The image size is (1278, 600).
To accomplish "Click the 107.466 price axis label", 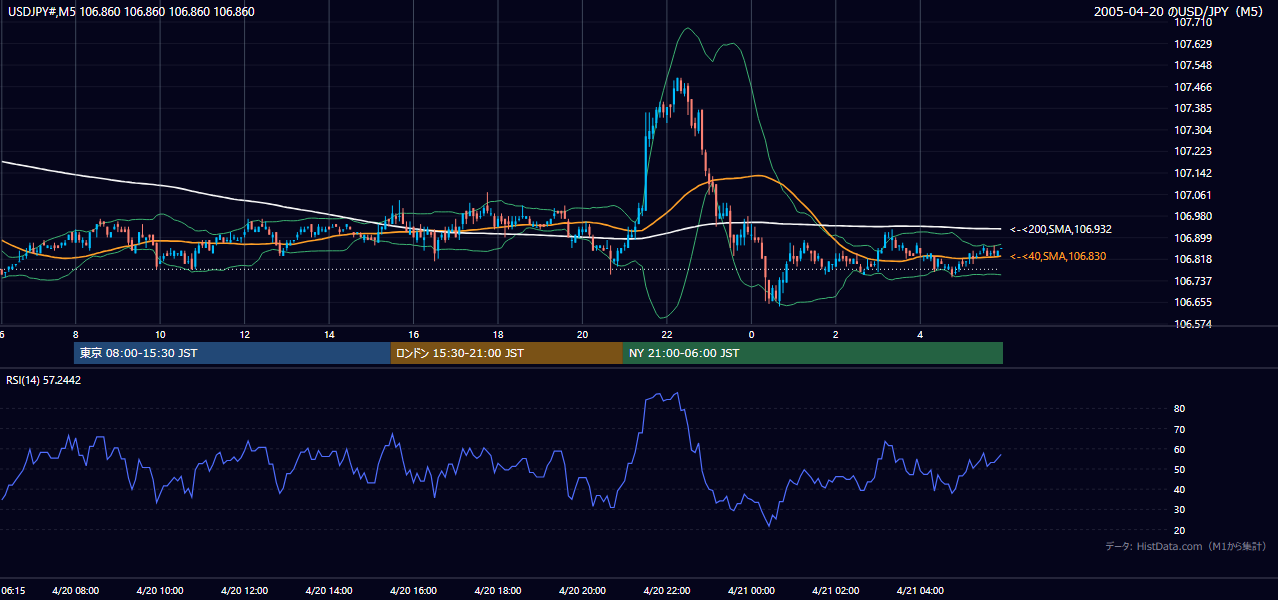I will (1193, 87).
